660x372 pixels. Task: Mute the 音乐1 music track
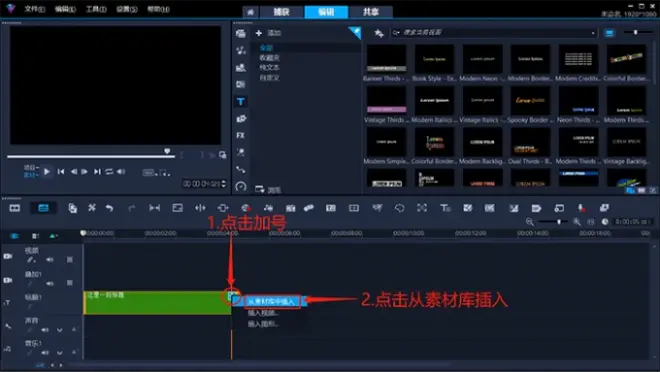[x=45, y=353]
